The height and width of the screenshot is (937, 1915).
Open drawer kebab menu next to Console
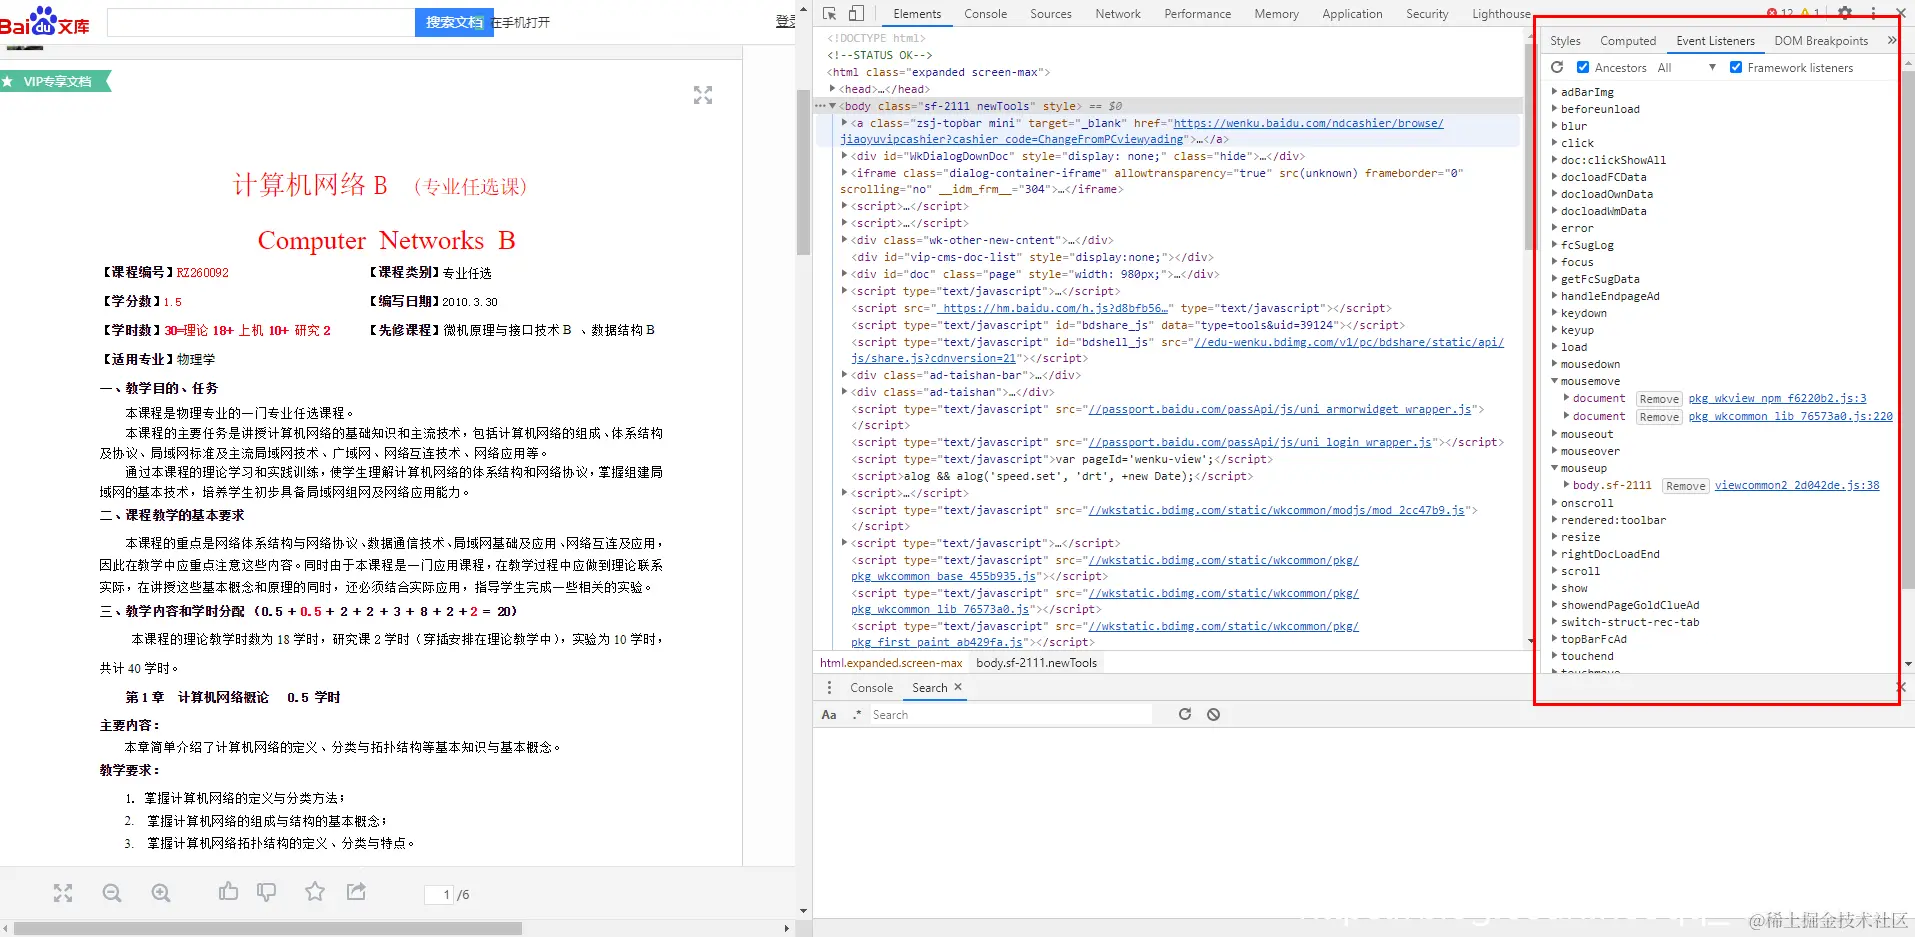click(829, 687)
